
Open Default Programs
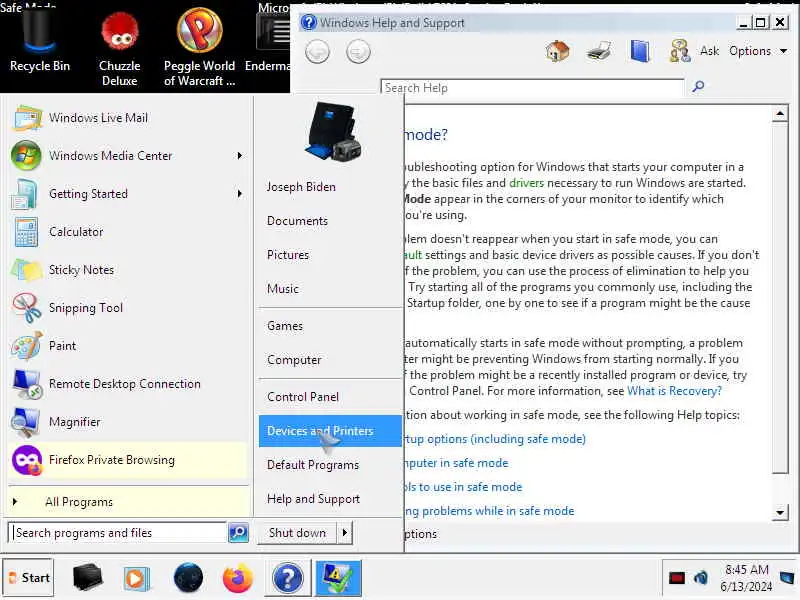(313, 465)
